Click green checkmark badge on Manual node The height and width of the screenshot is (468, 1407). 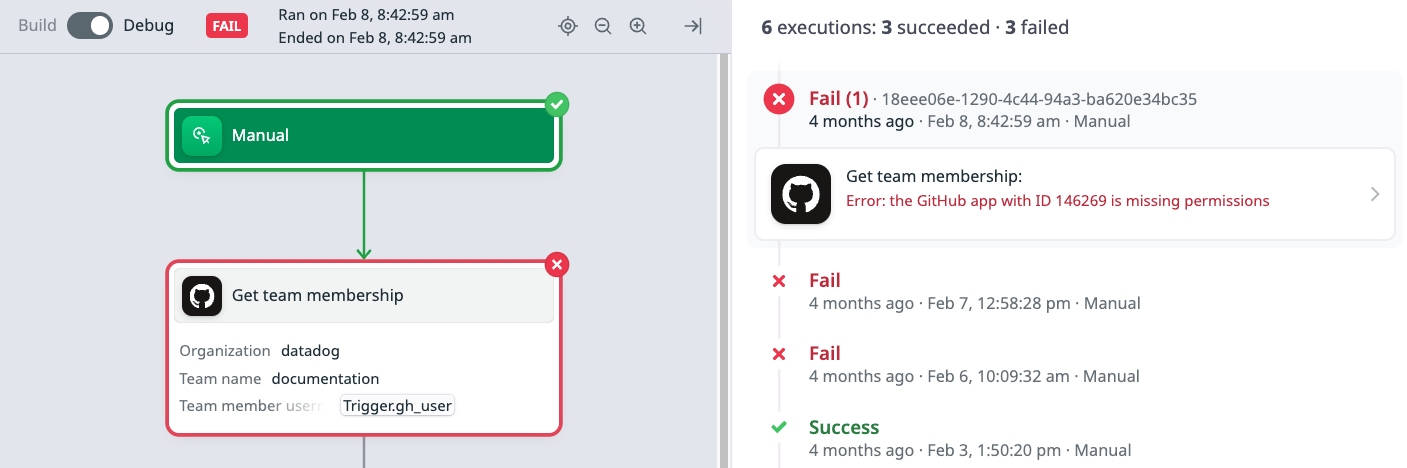557,104
